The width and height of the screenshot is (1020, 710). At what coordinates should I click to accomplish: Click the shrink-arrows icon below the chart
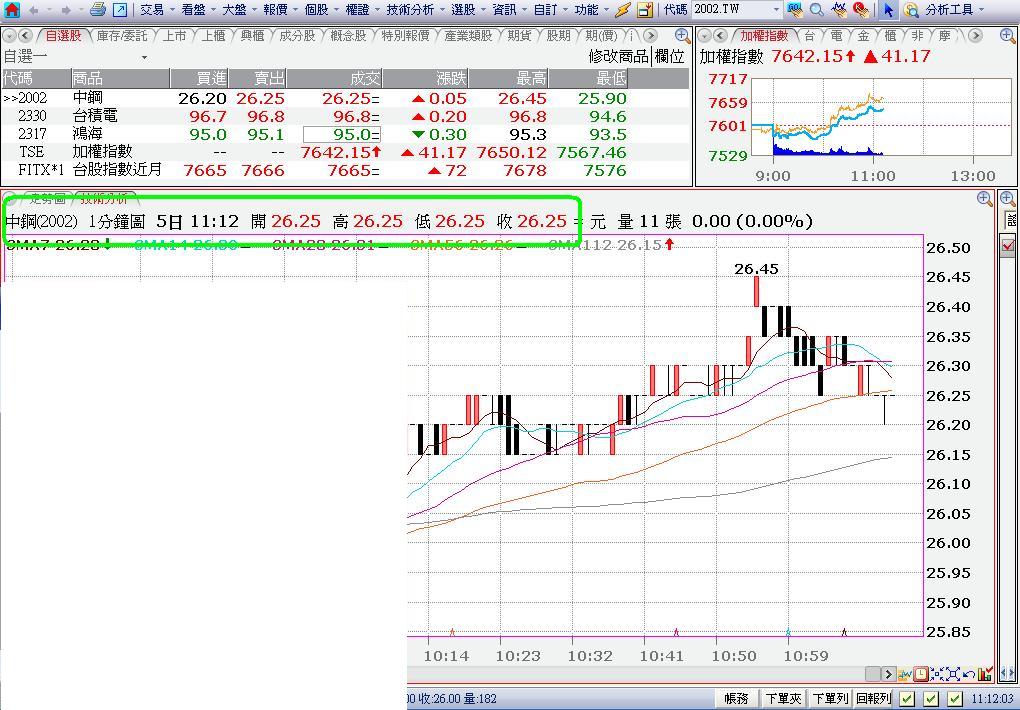[937, 674]
